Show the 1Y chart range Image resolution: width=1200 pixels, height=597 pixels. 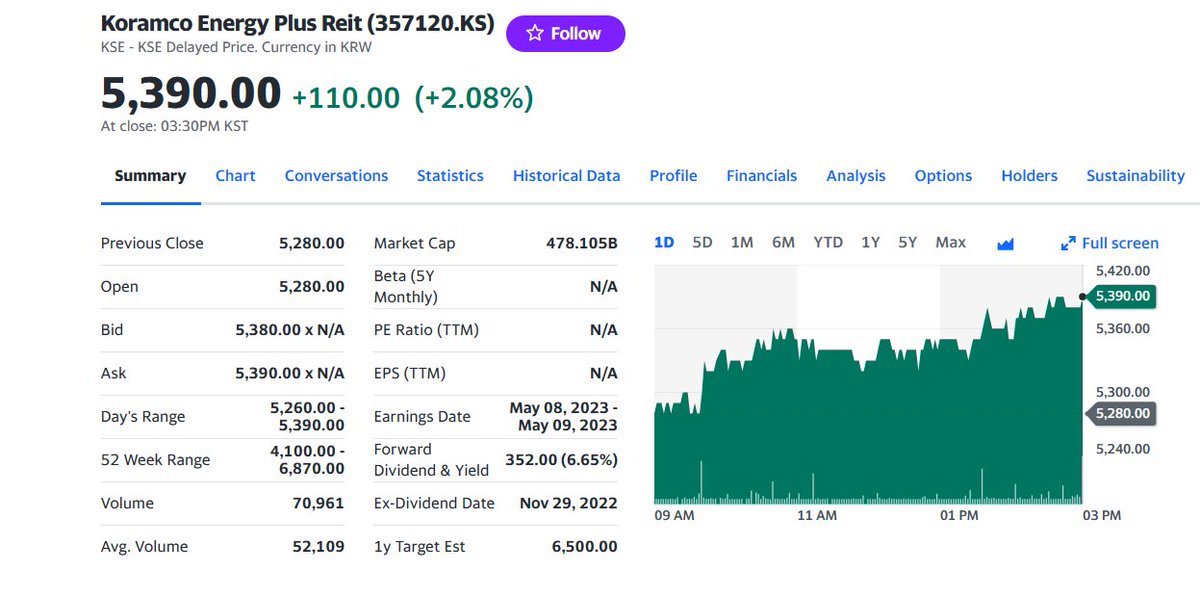click(870, 242)
